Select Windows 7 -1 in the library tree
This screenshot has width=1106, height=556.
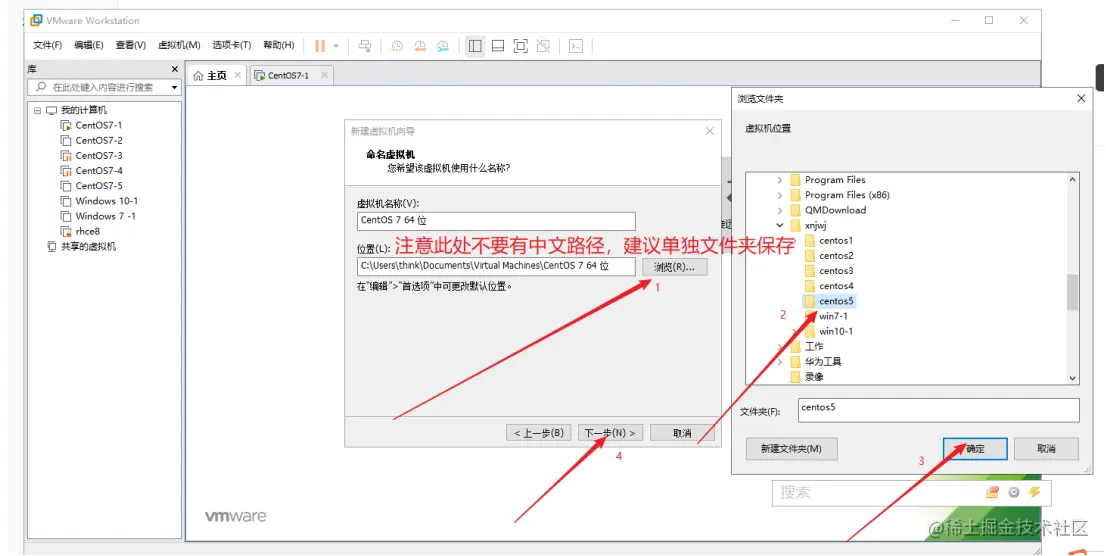point(106,216)
